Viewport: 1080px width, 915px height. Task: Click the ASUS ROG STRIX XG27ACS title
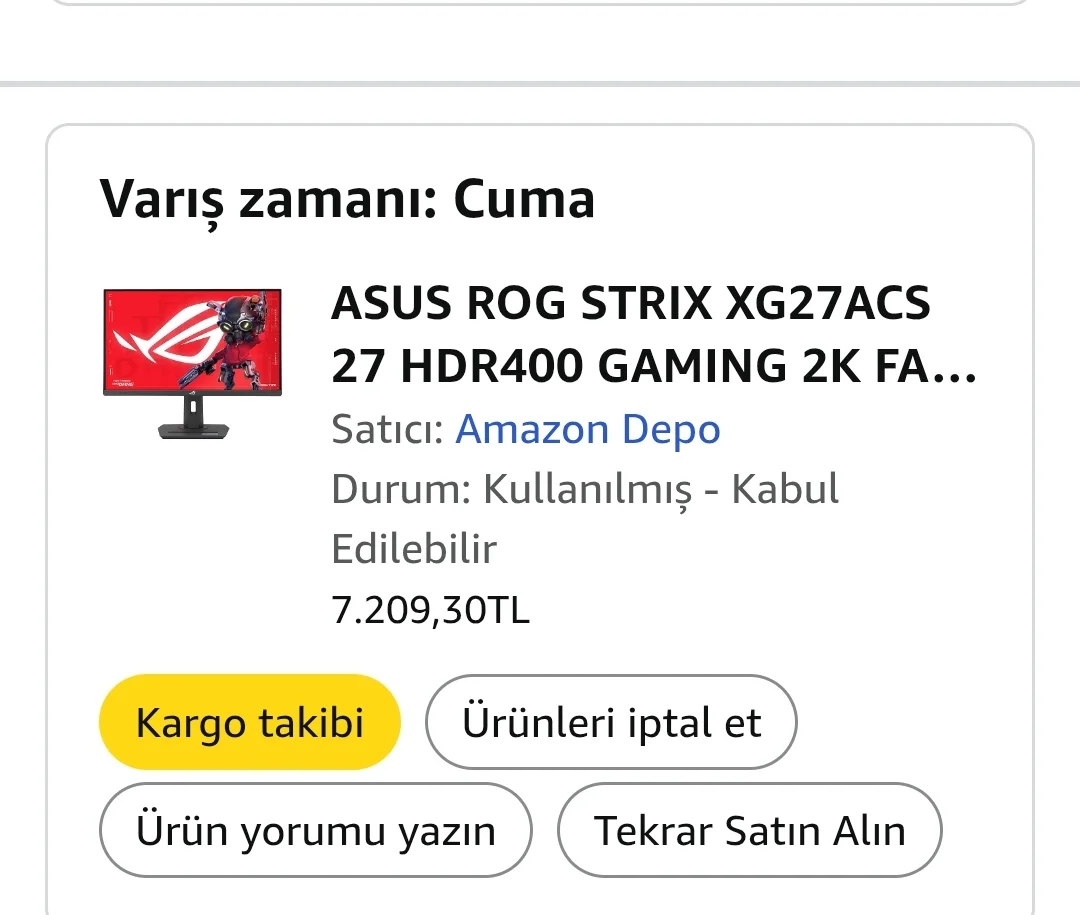630,304
